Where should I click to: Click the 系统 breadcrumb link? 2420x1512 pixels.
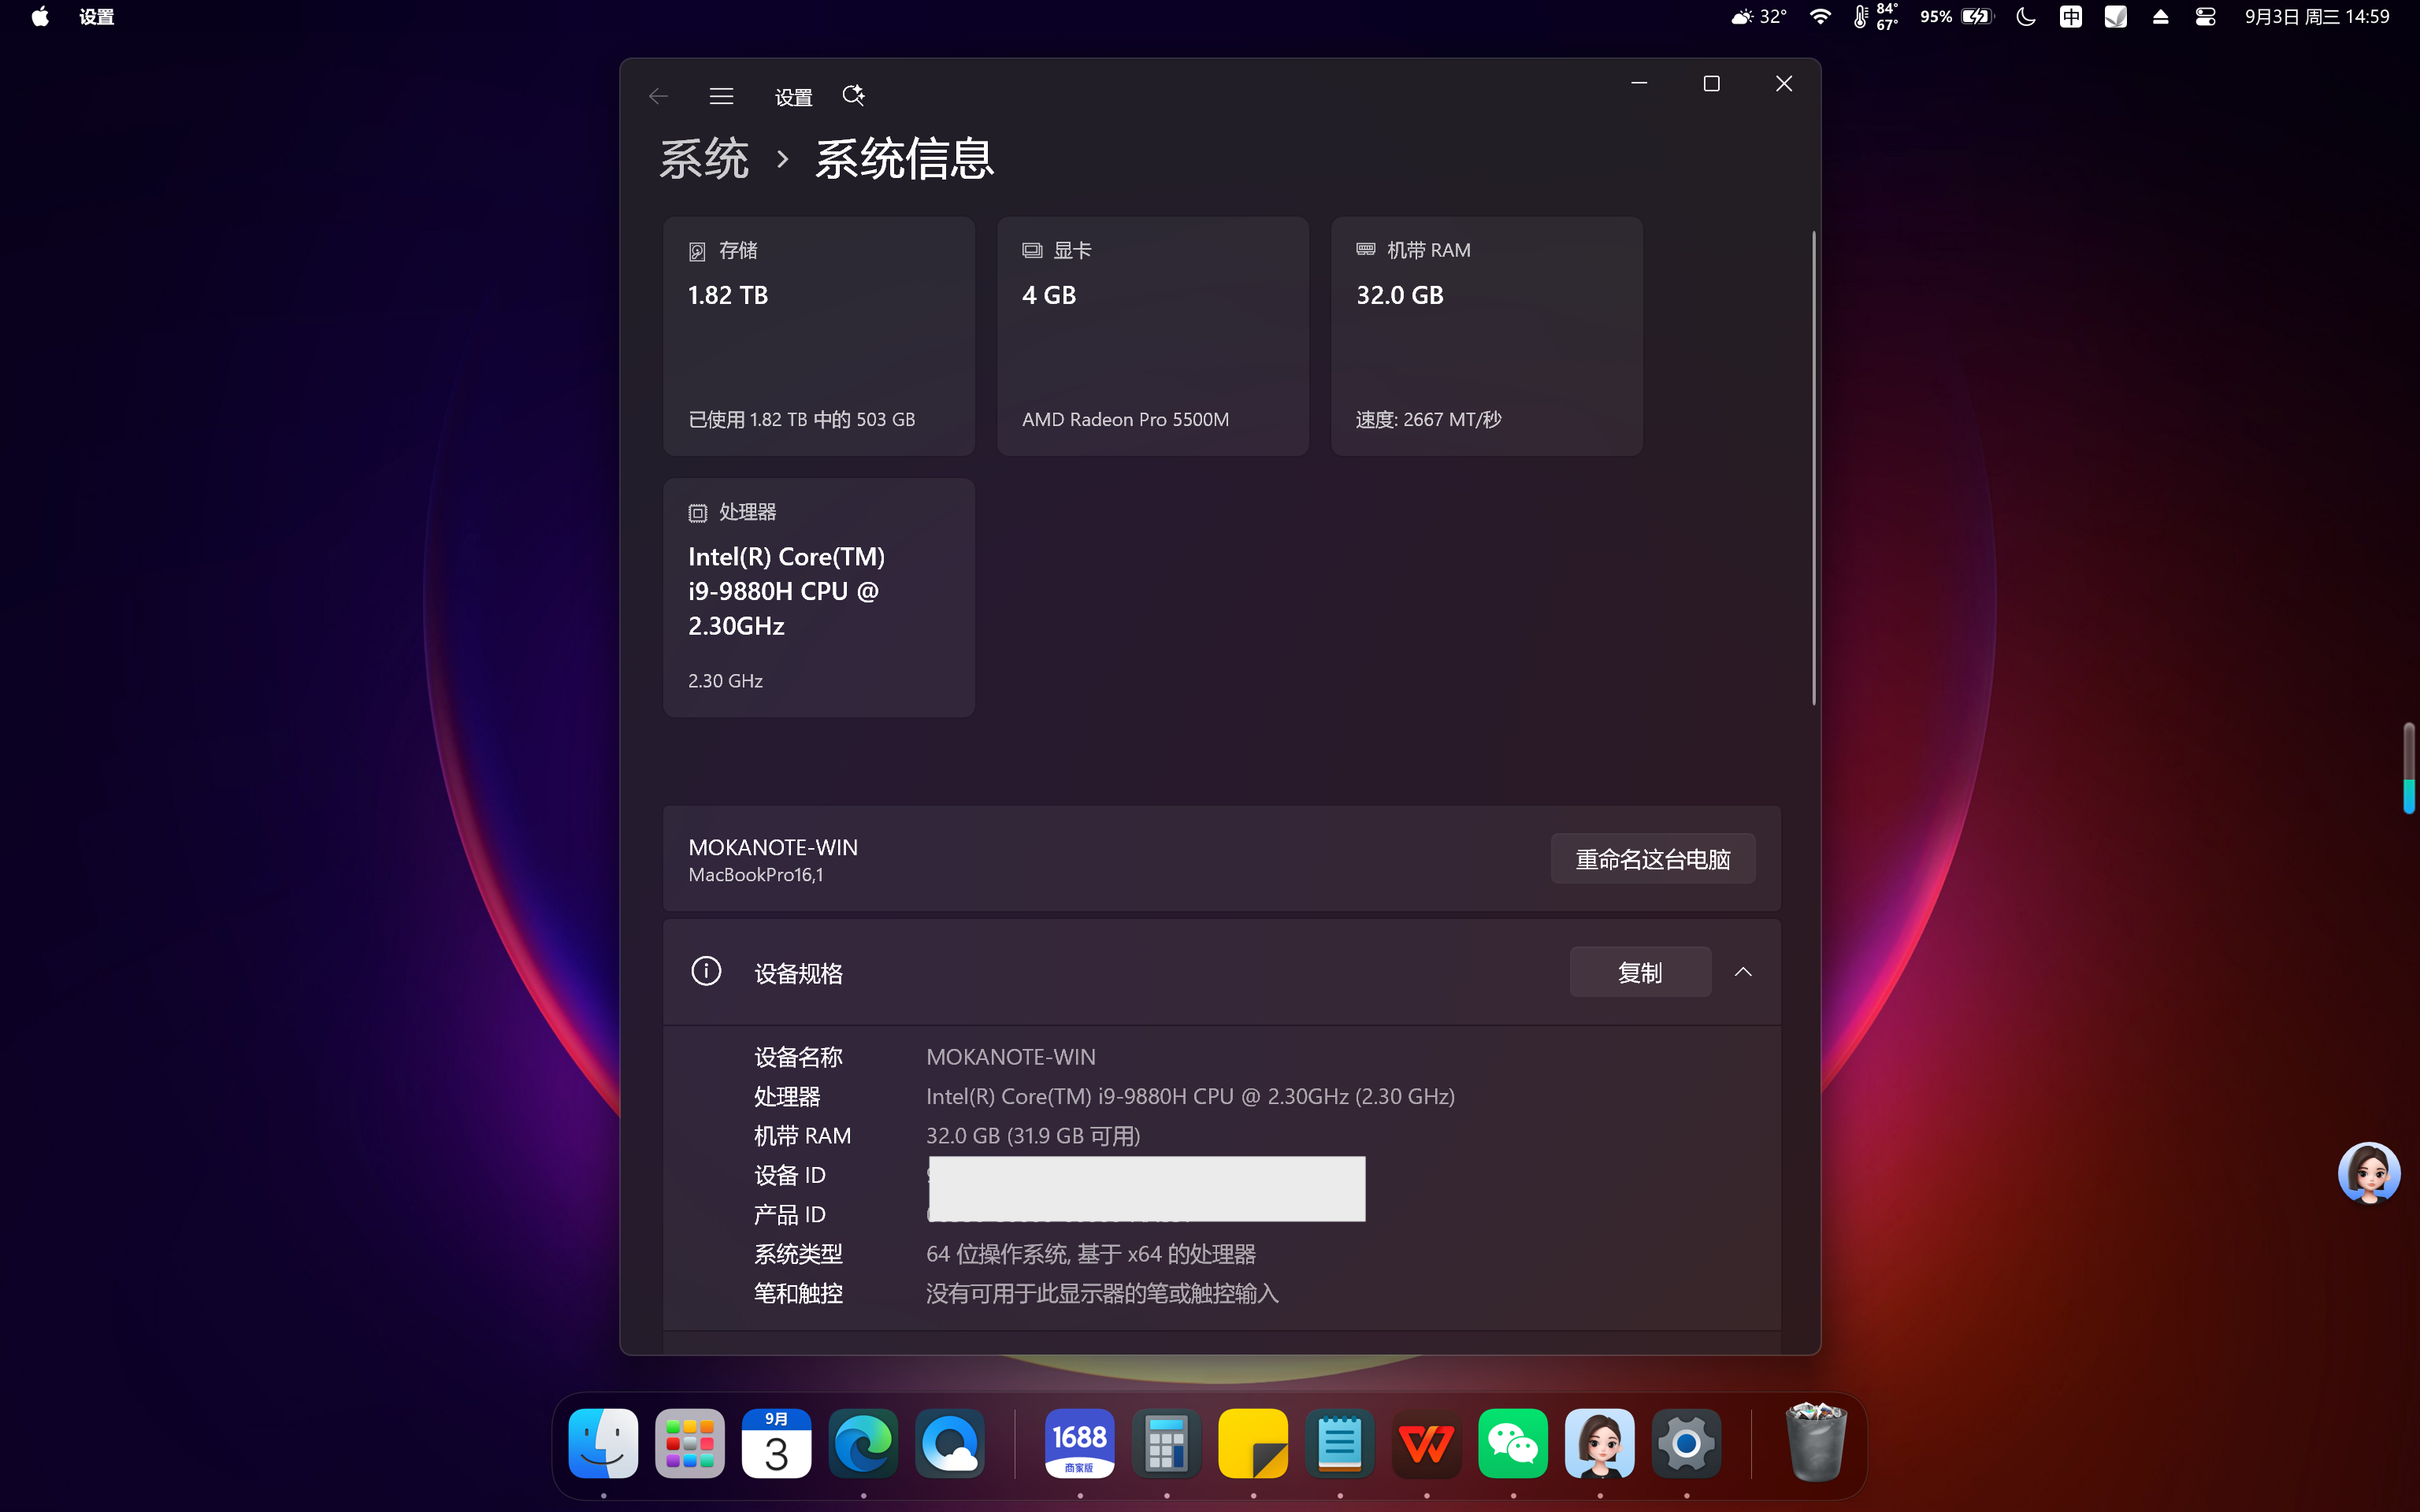(x=704, y=159)
